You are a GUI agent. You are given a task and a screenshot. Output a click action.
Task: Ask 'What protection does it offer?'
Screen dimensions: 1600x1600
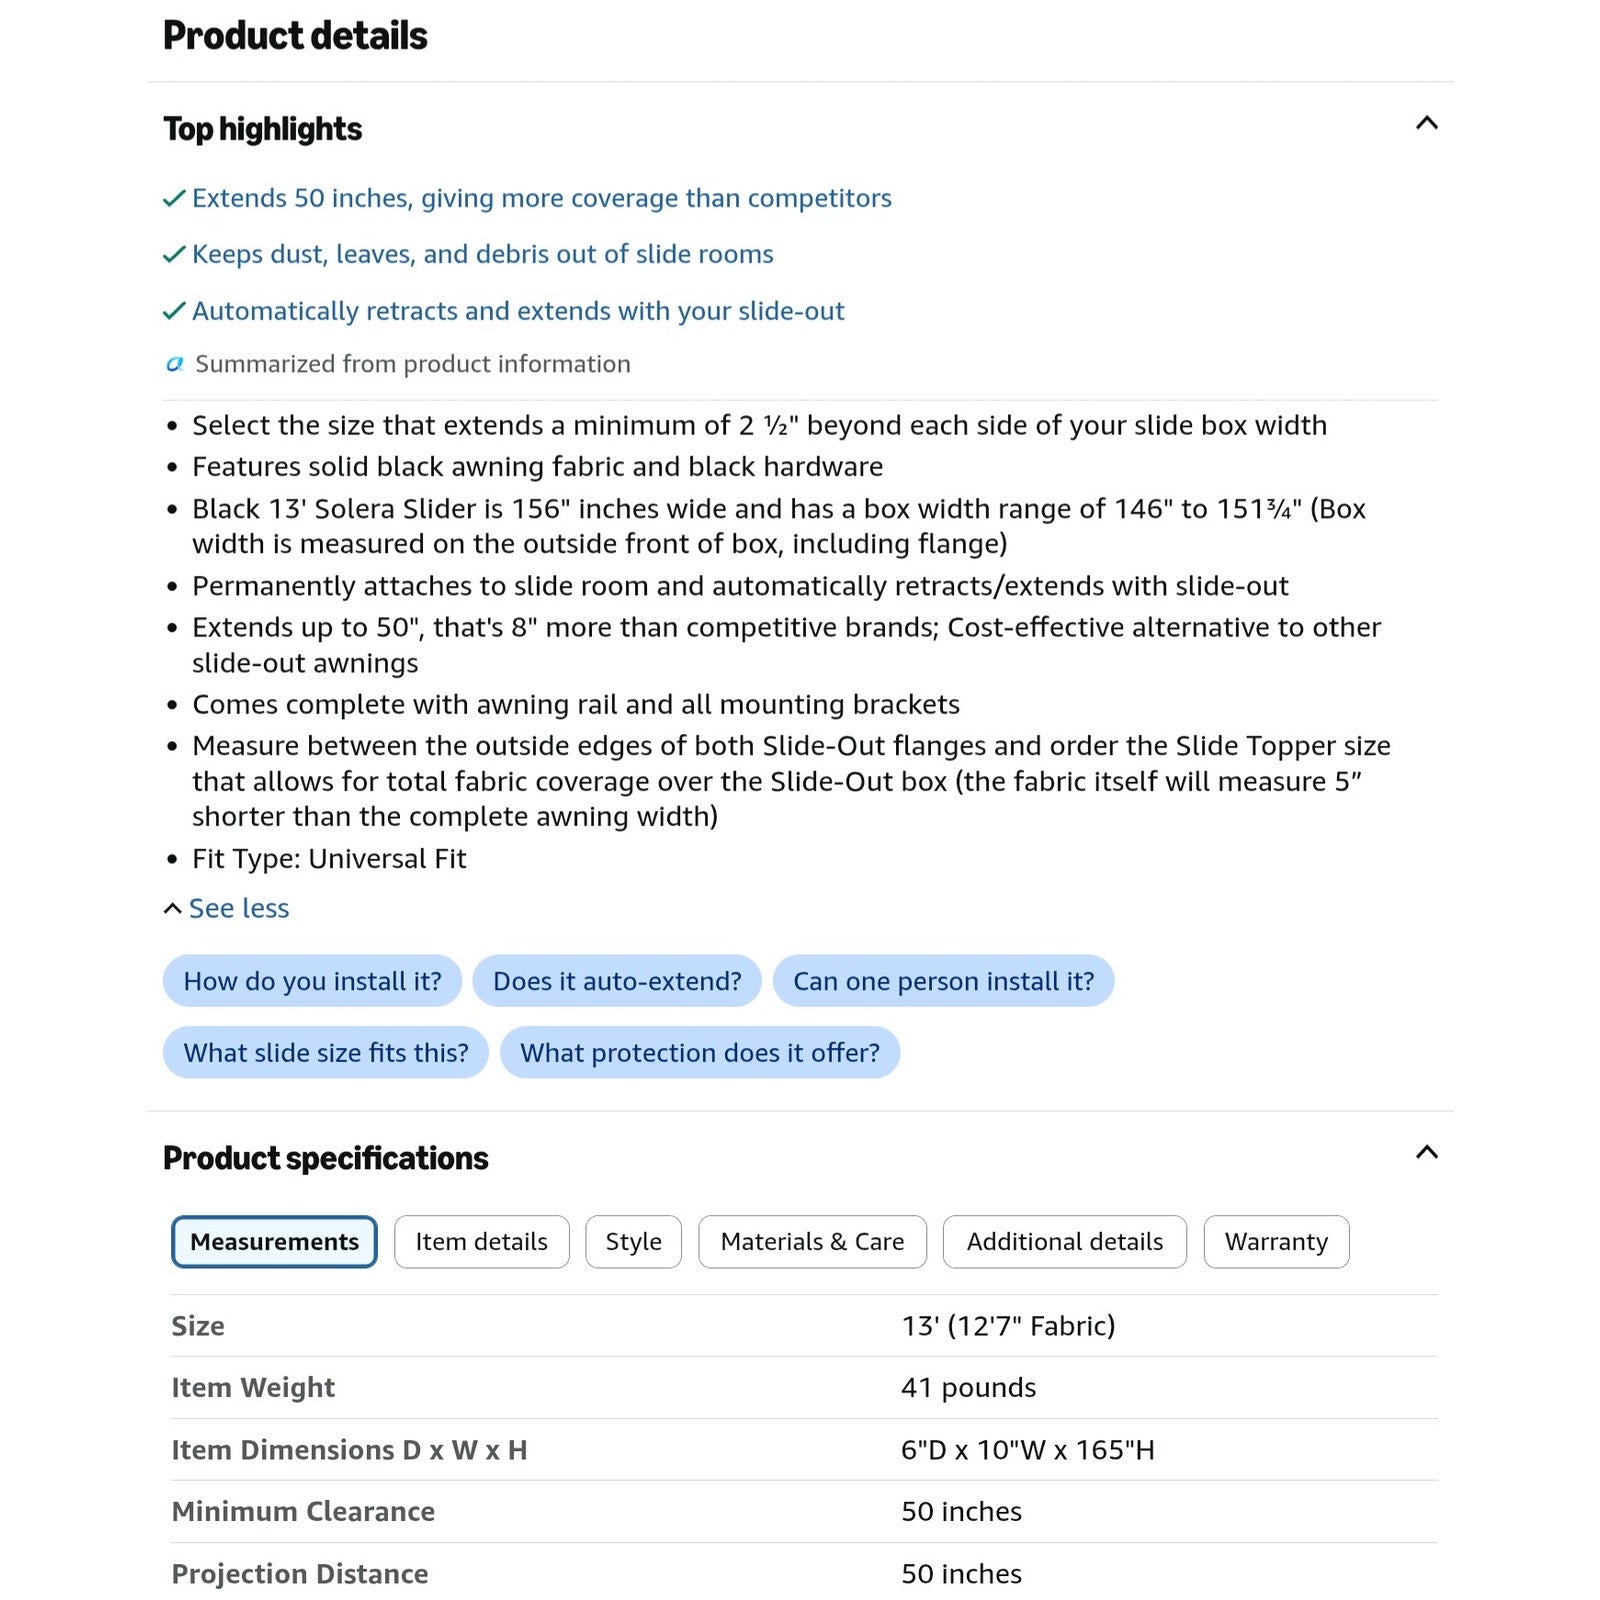(700, 1053)
